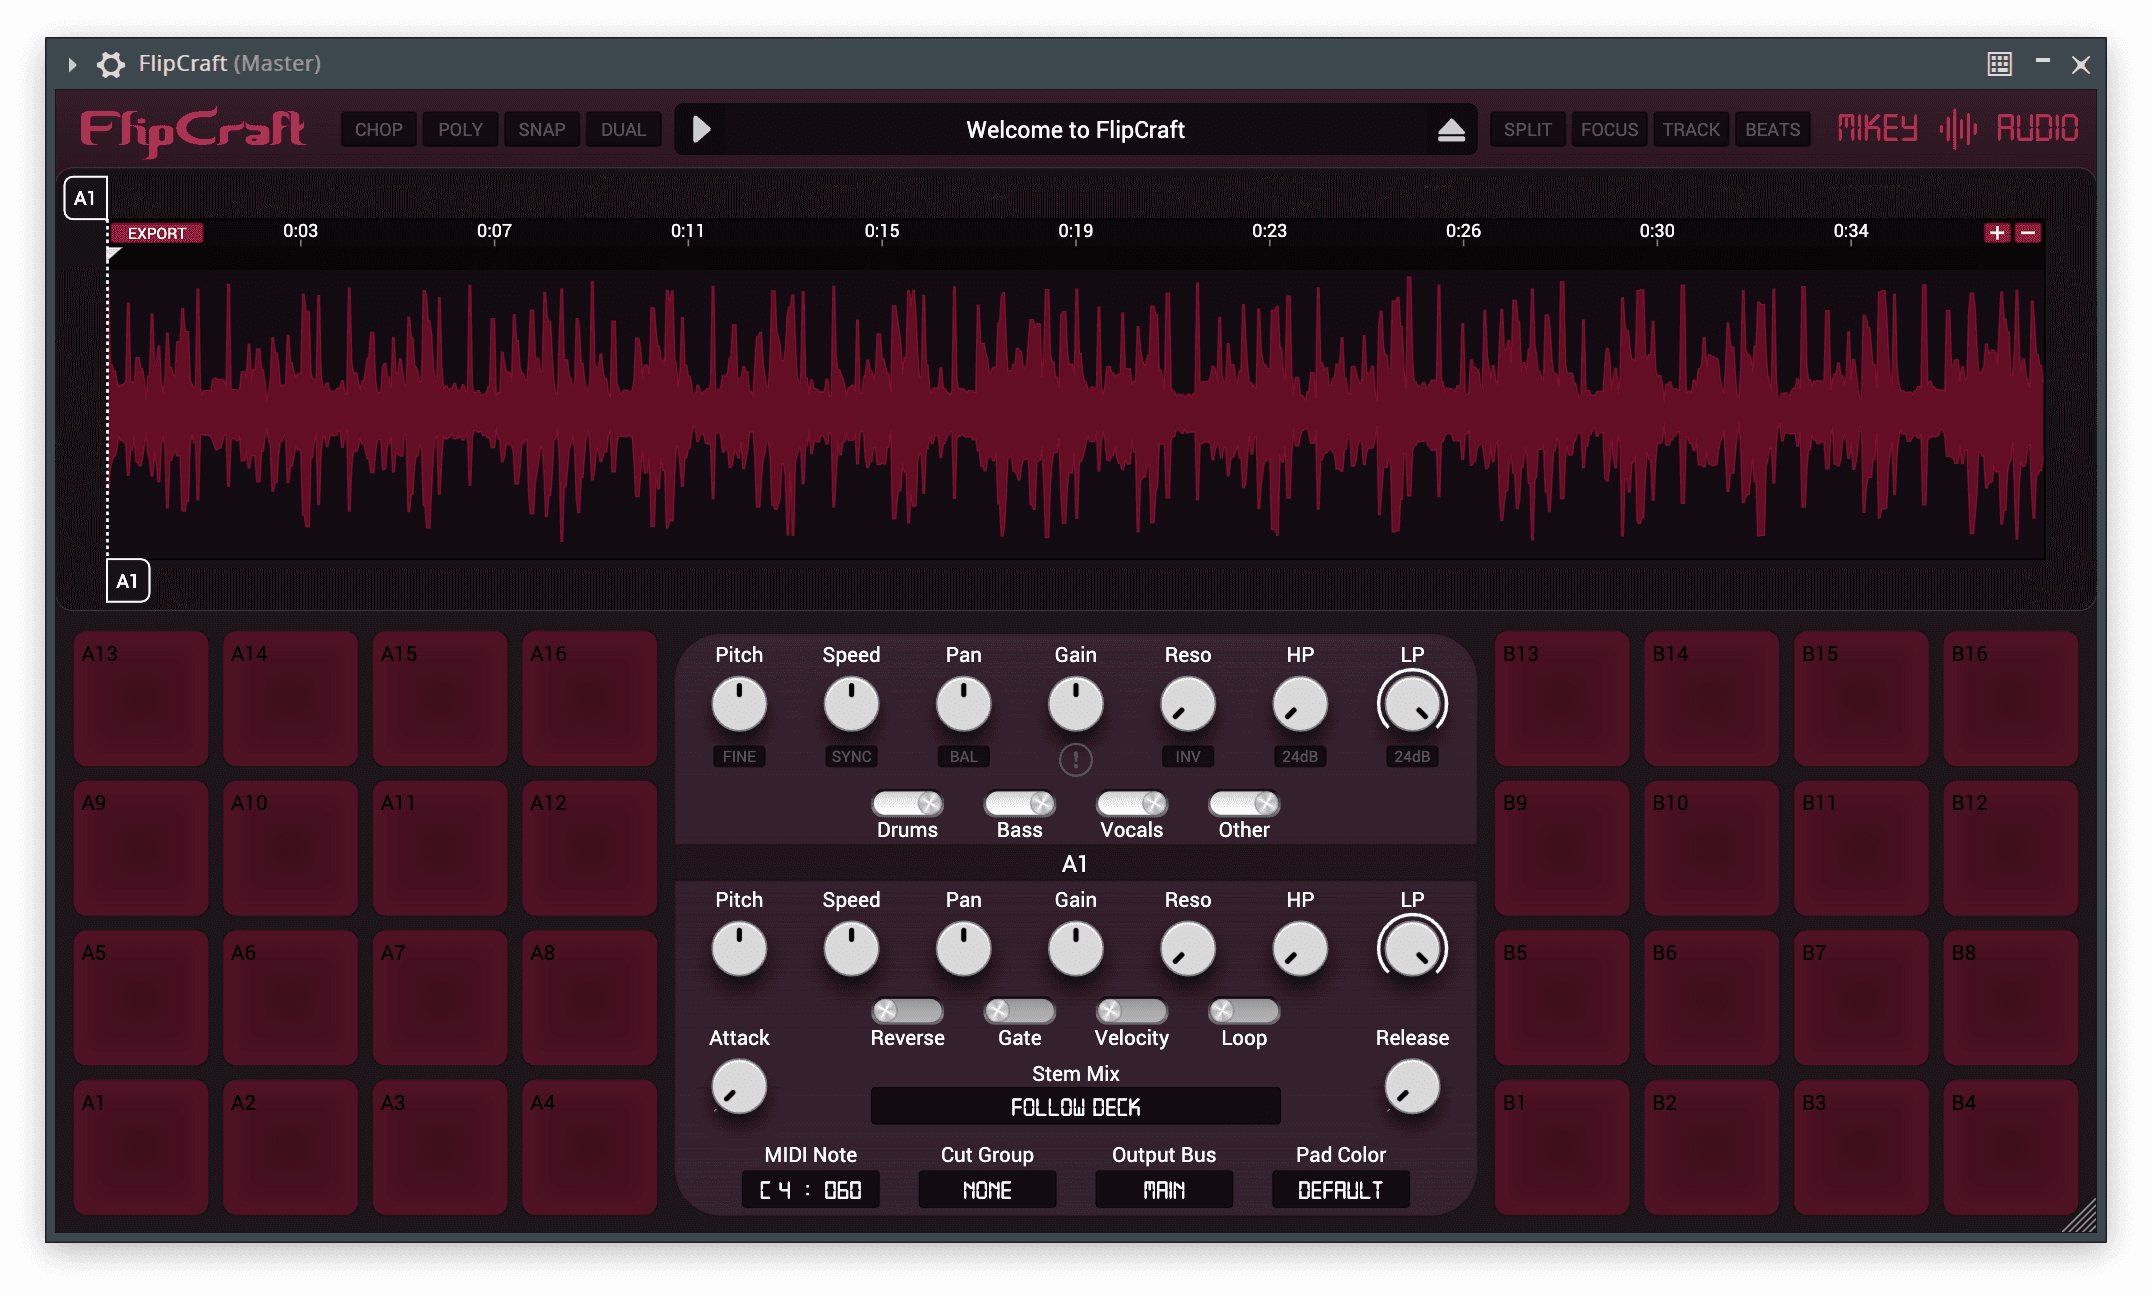Toggle BEATS option

point(1772,130)
